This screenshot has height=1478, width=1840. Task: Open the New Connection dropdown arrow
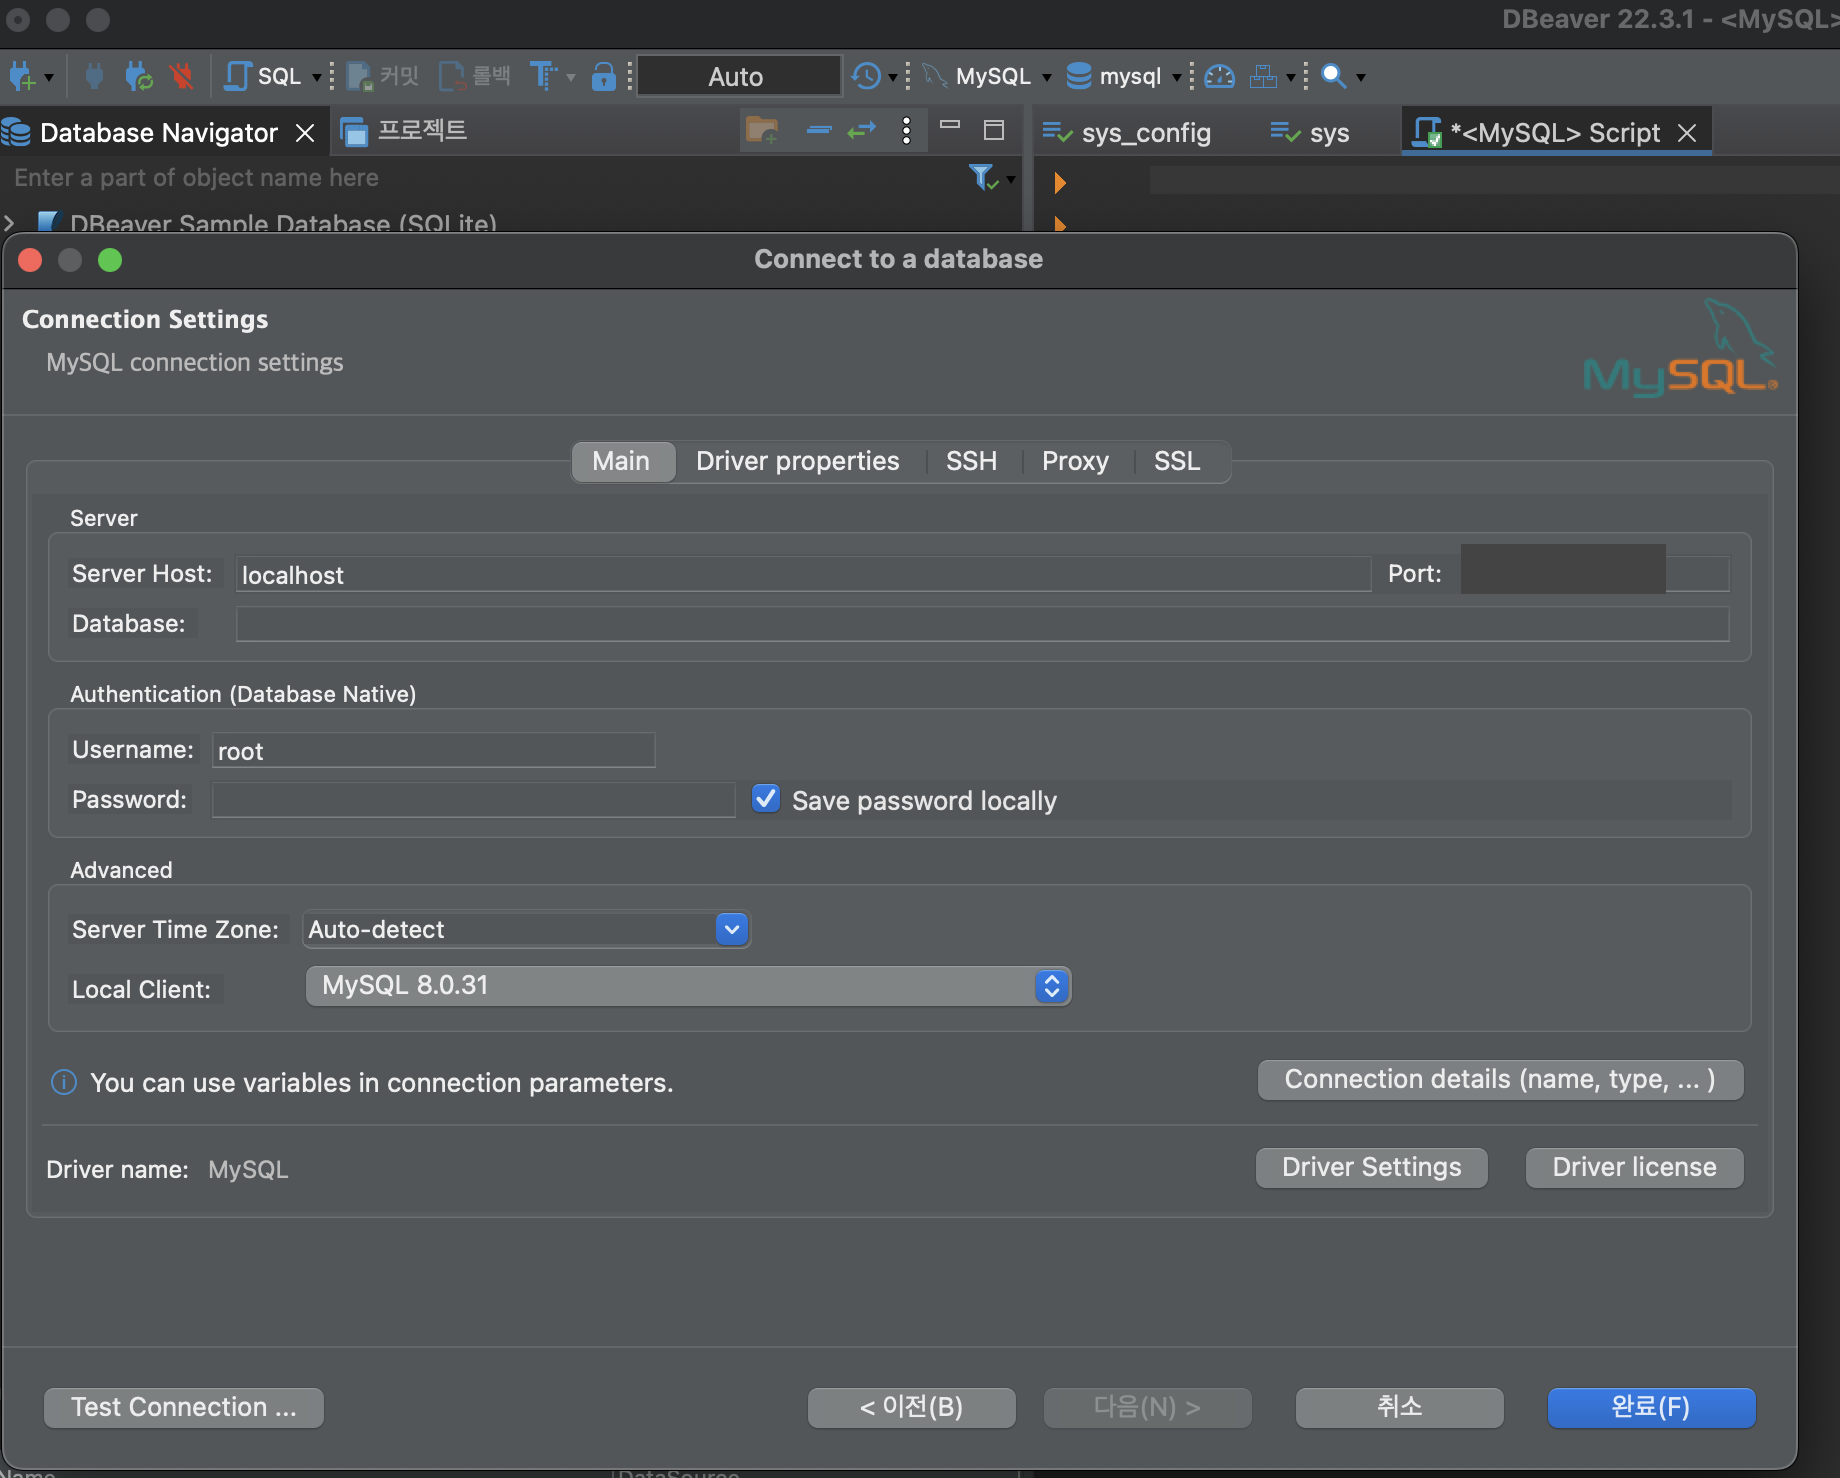click(48, 77)
